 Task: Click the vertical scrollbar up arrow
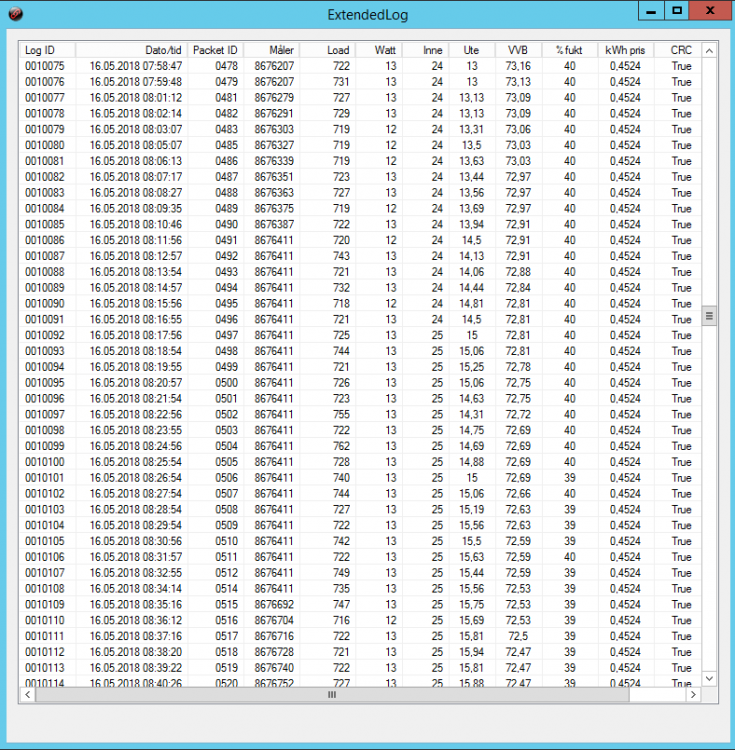(x=709, y=50)
